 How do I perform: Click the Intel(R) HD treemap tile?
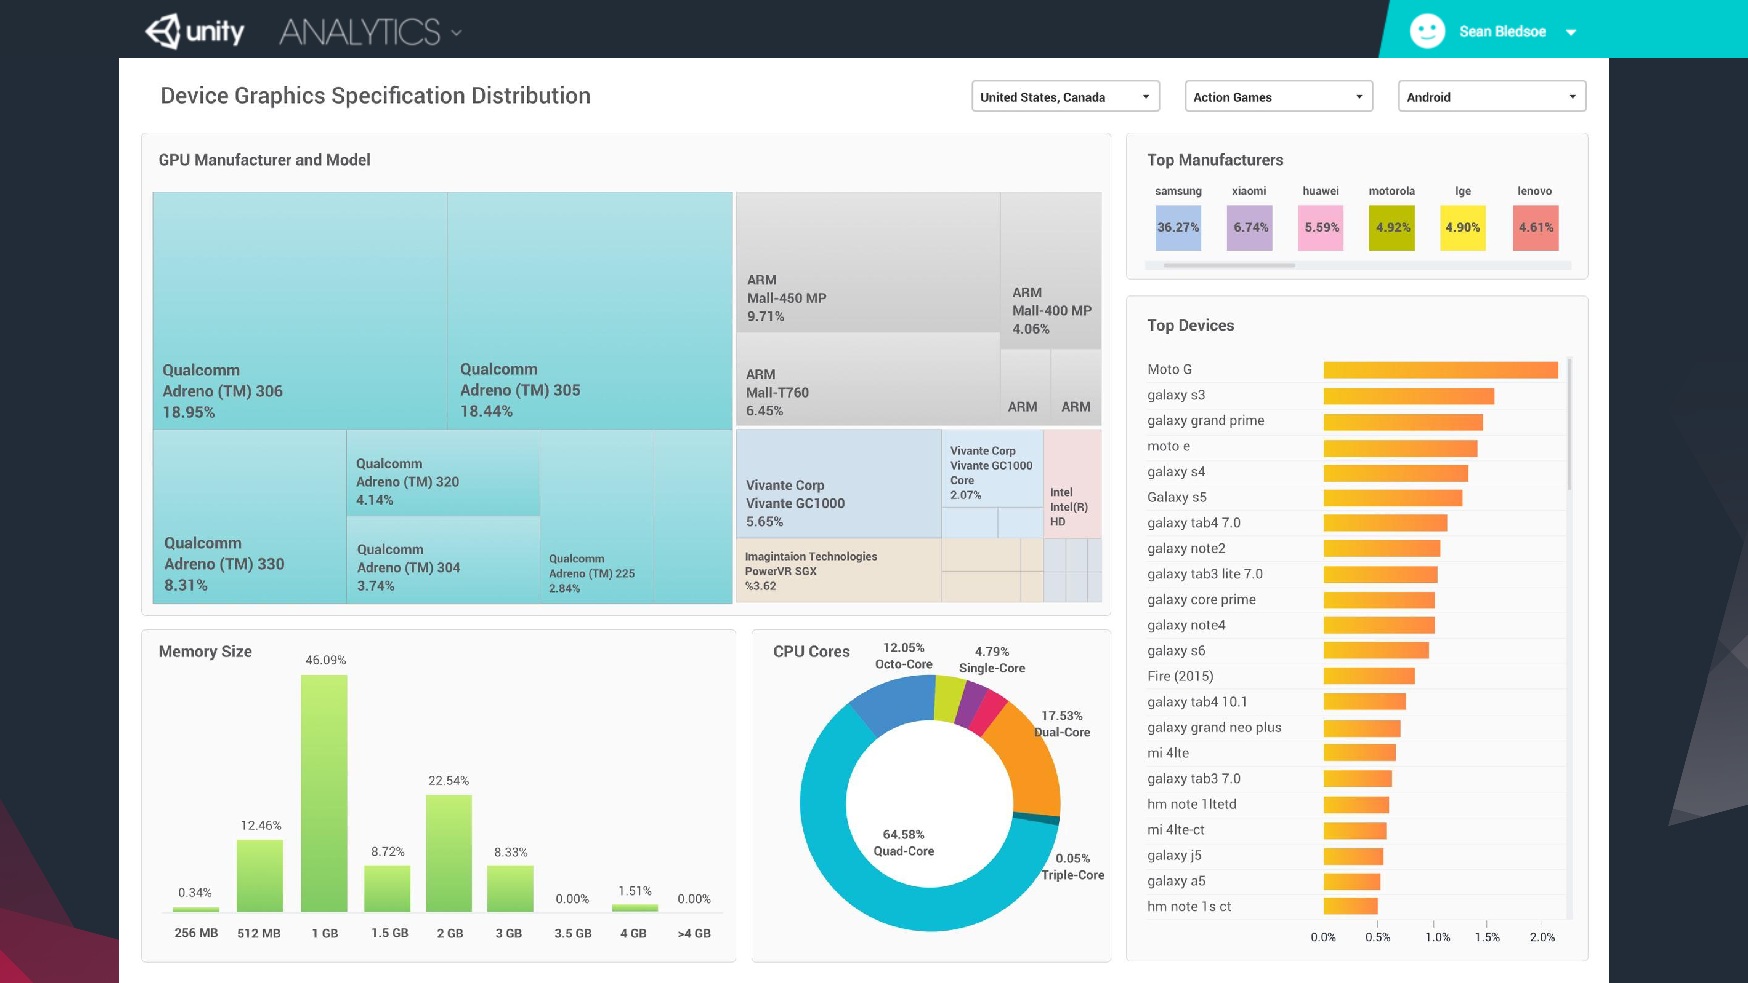1072,484
